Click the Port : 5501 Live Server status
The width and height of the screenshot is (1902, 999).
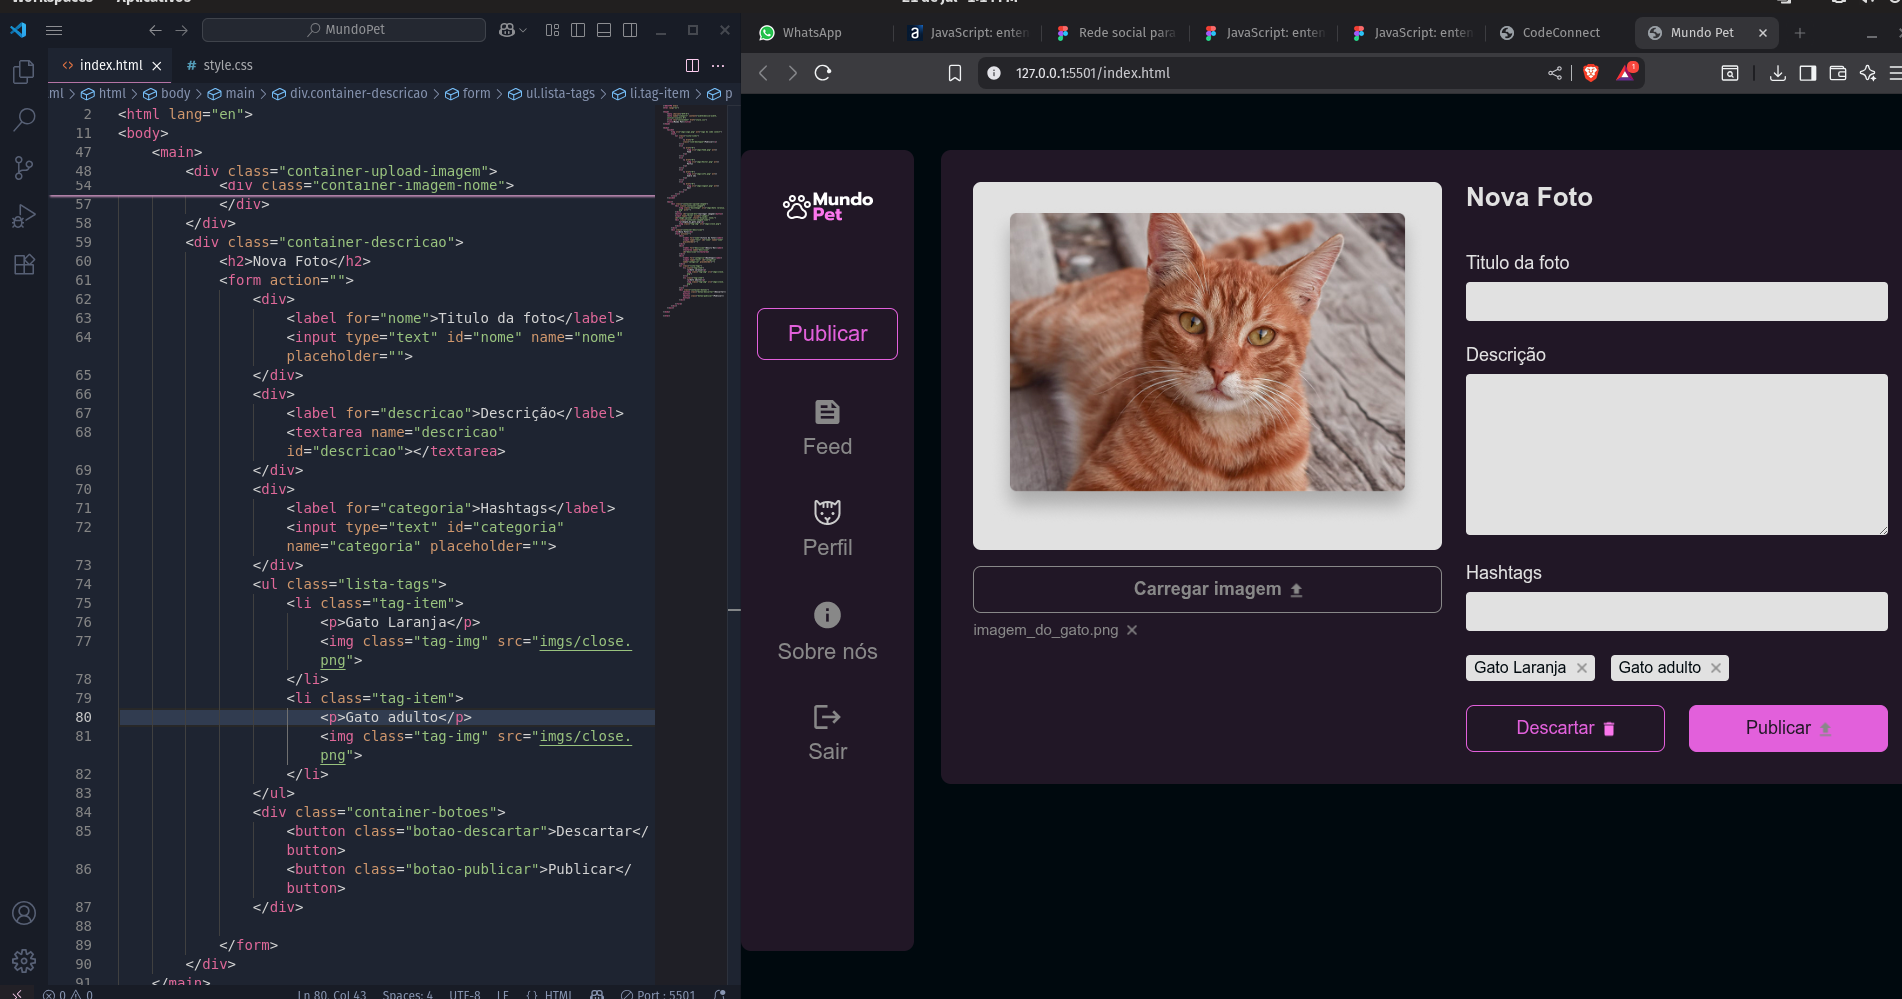[x=658, y=994]
